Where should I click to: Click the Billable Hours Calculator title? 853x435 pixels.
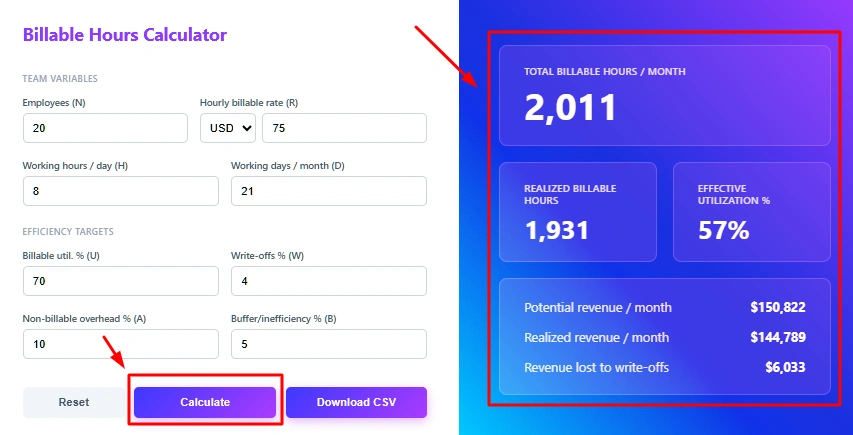click(125, 35)
